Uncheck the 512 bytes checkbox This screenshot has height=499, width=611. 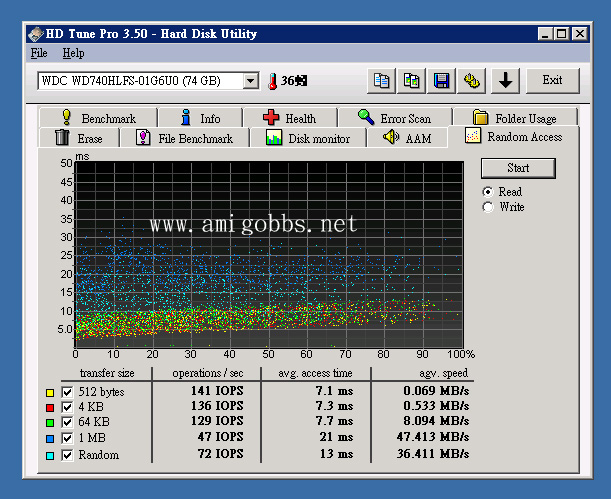click(x=67, y=392)
